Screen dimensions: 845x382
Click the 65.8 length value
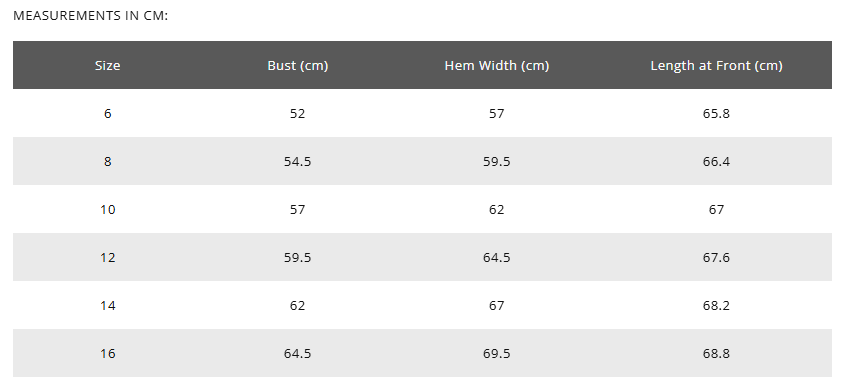(716, 113)
